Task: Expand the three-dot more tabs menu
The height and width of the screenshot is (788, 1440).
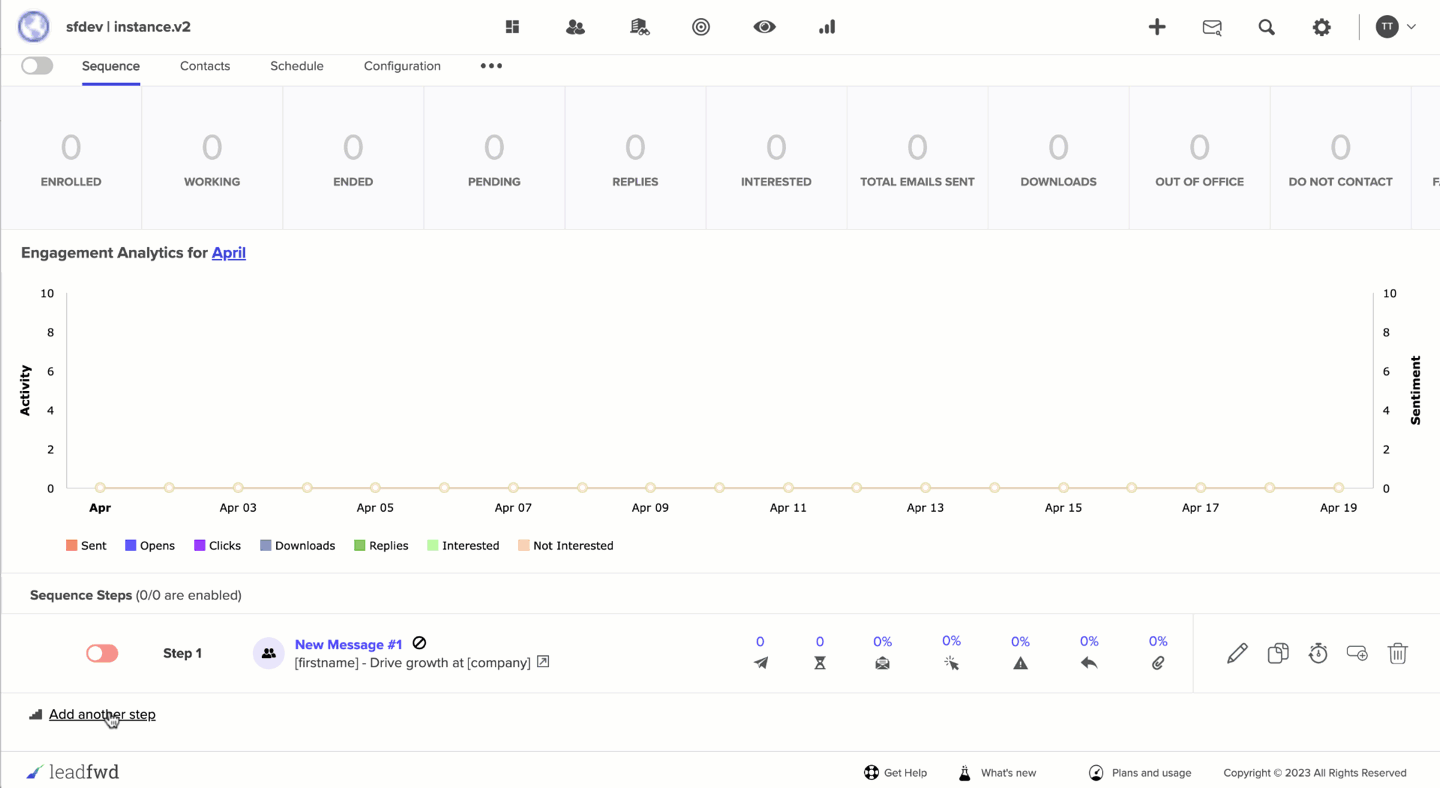Action: coord(491,66)
